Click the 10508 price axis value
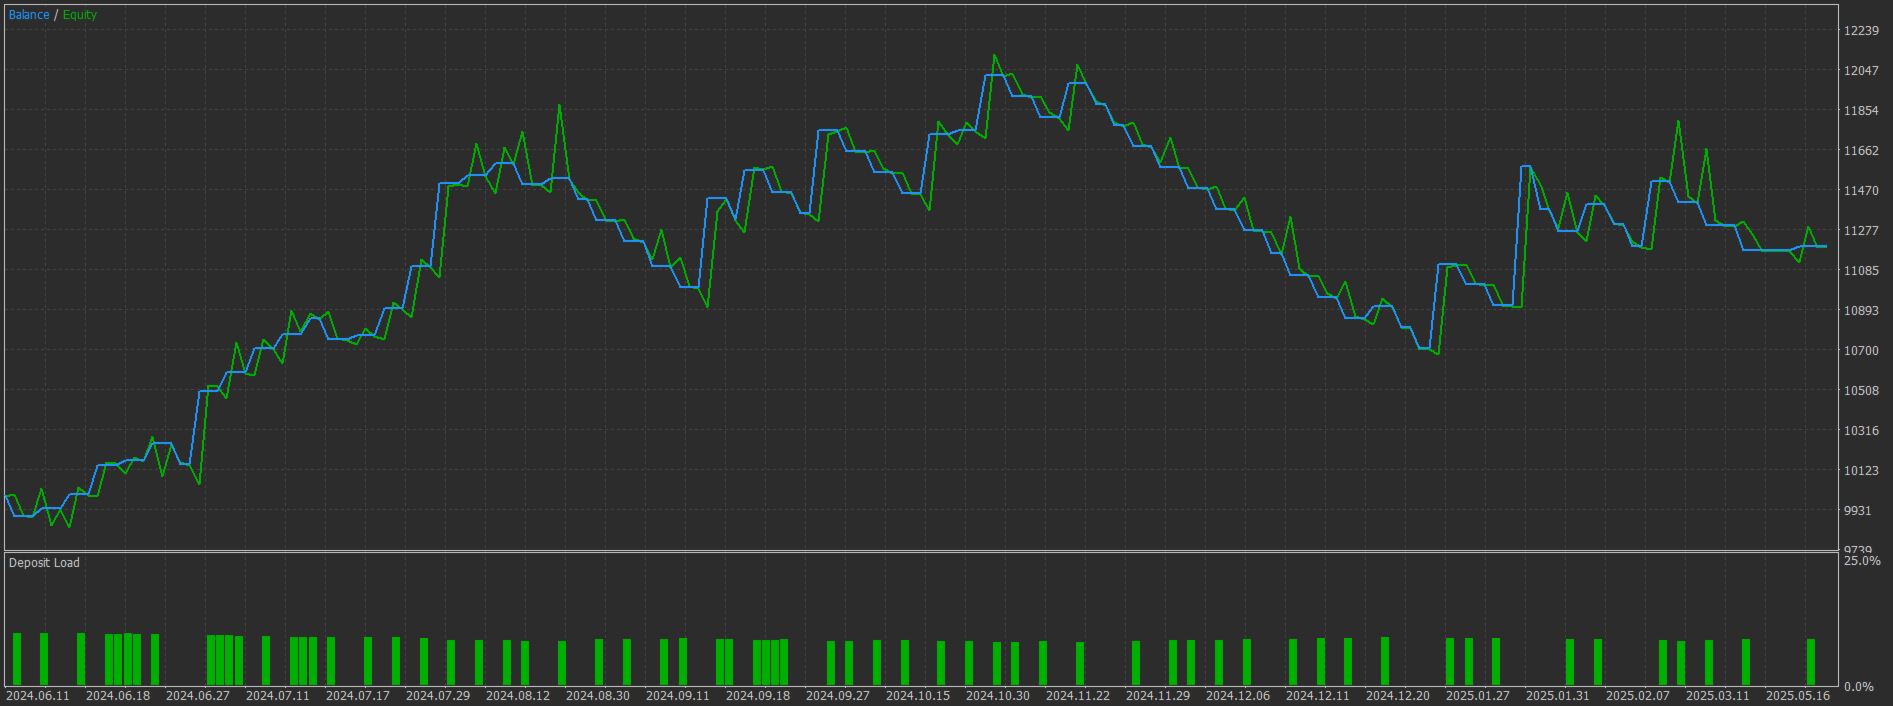1893x706 pixels. click(1861, 391)
